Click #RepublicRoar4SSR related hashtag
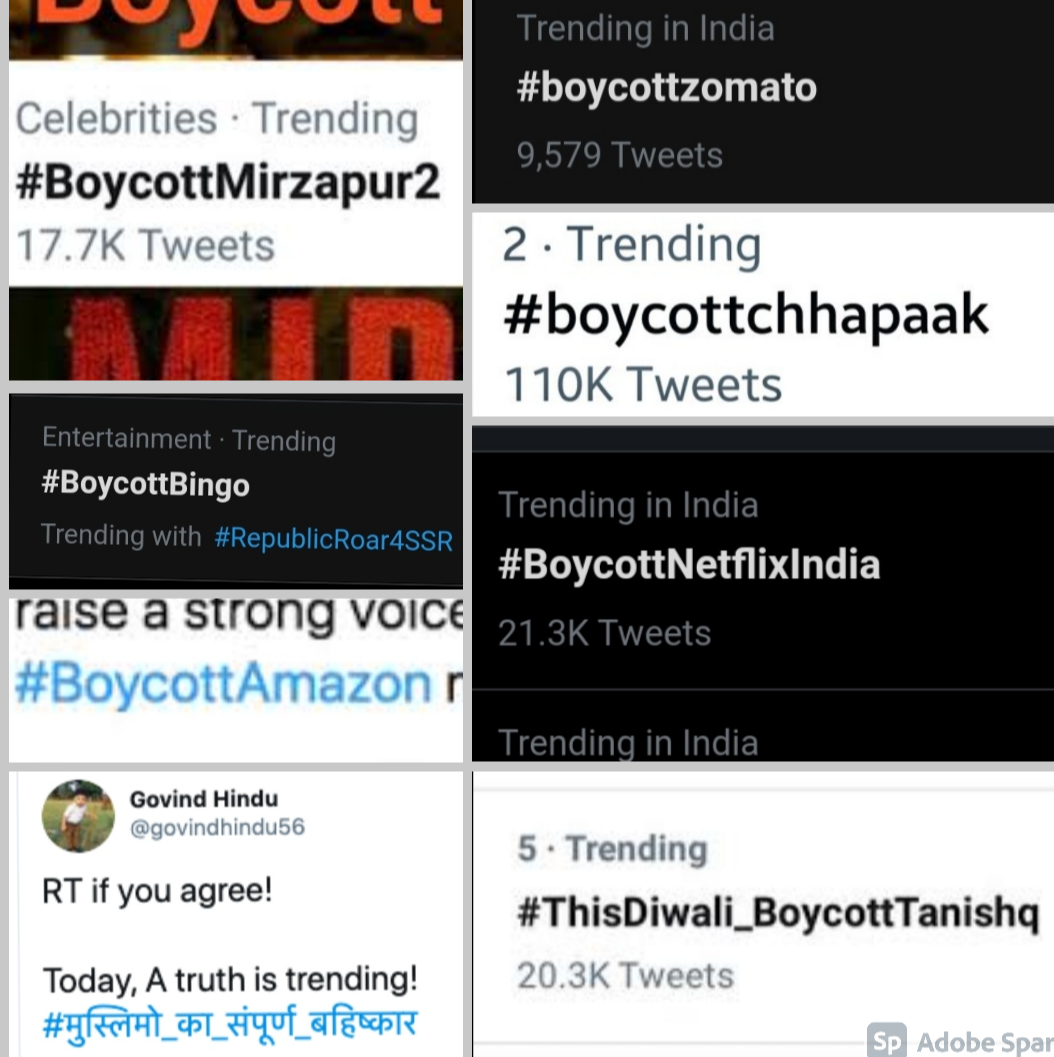Image resolution: width=1054 pixels, height=1057 pixels. pyautogui.click(x=334, y=540)
